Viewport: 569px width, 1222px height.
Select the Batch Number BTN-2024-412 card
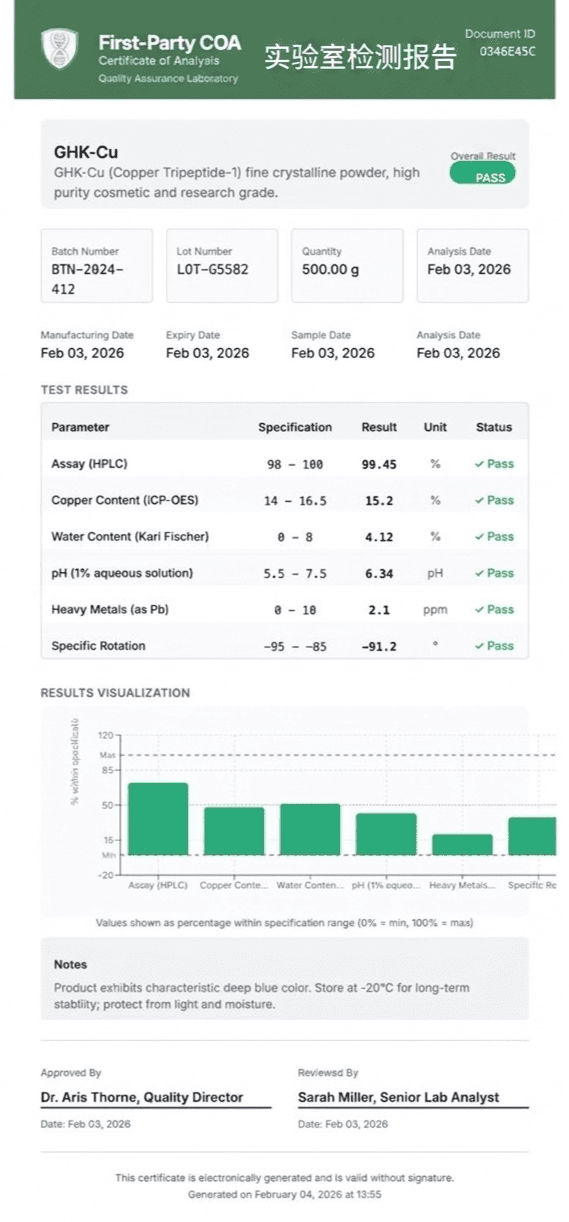(97, 266)
